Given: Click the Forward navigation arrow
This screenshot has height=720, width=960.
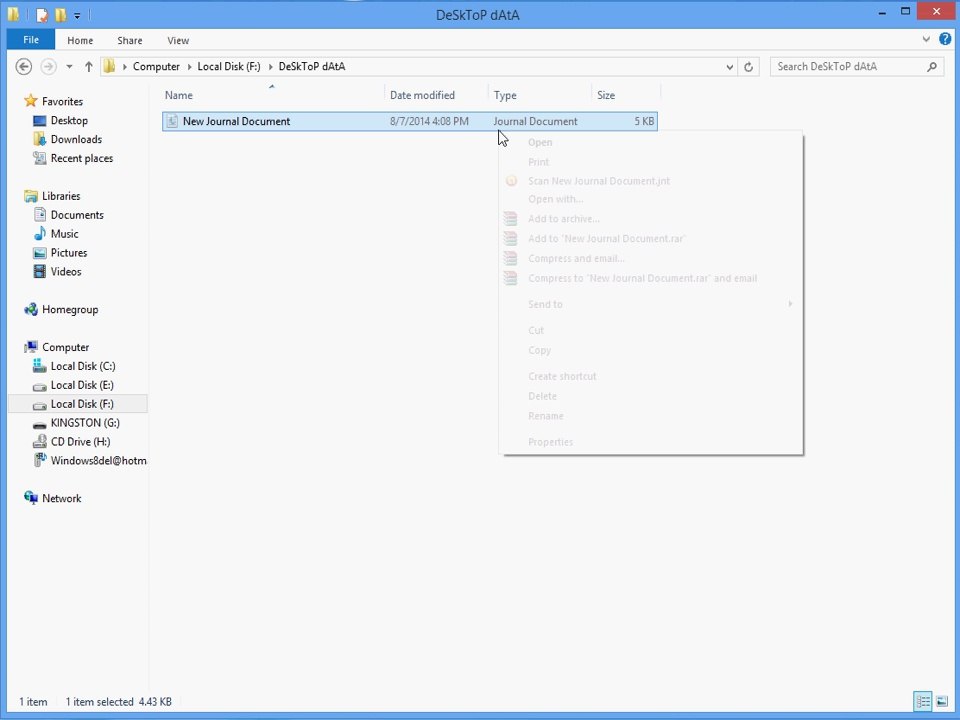Looking at the screenshot, I should pos(48,66).
